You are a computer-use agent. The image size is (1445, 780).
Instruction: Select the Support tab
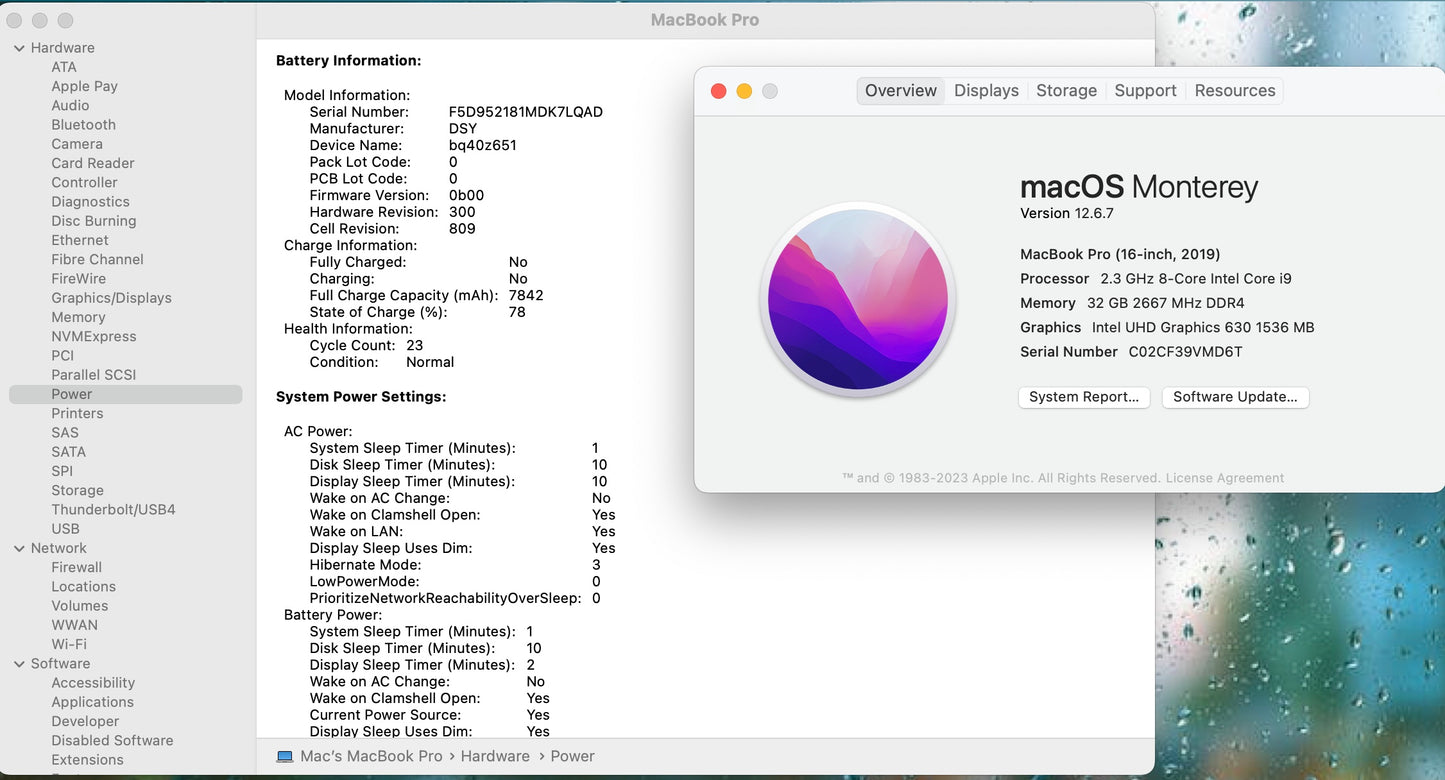[1145, 91]
